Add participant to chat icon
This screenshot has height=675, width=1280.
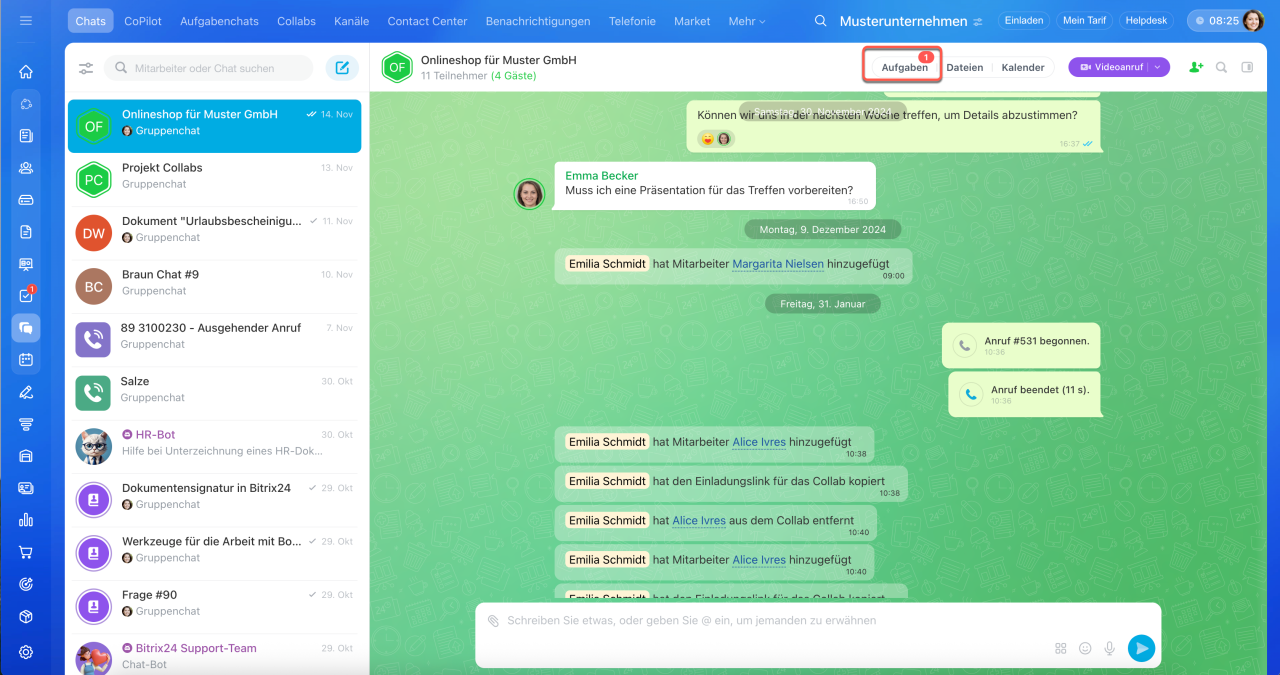[x=1195, y=67]
